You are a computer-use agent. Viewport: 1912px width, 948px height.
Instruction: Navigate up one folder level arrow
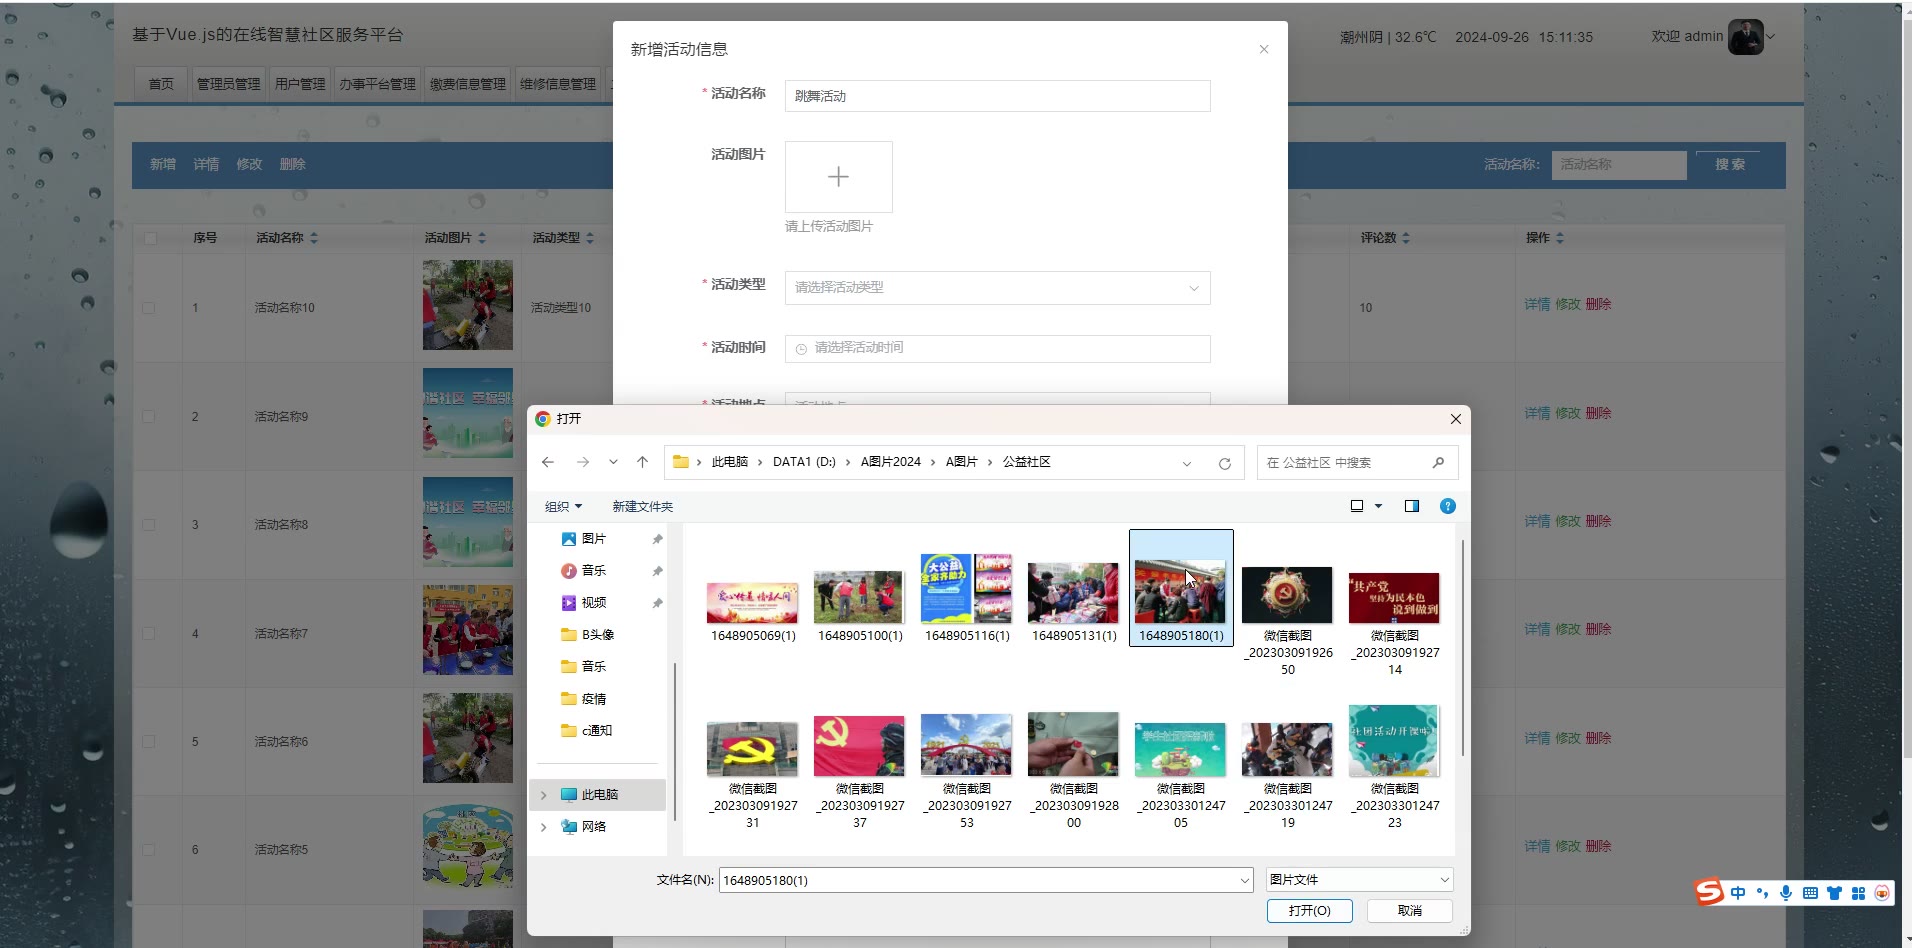coord(642,462)
